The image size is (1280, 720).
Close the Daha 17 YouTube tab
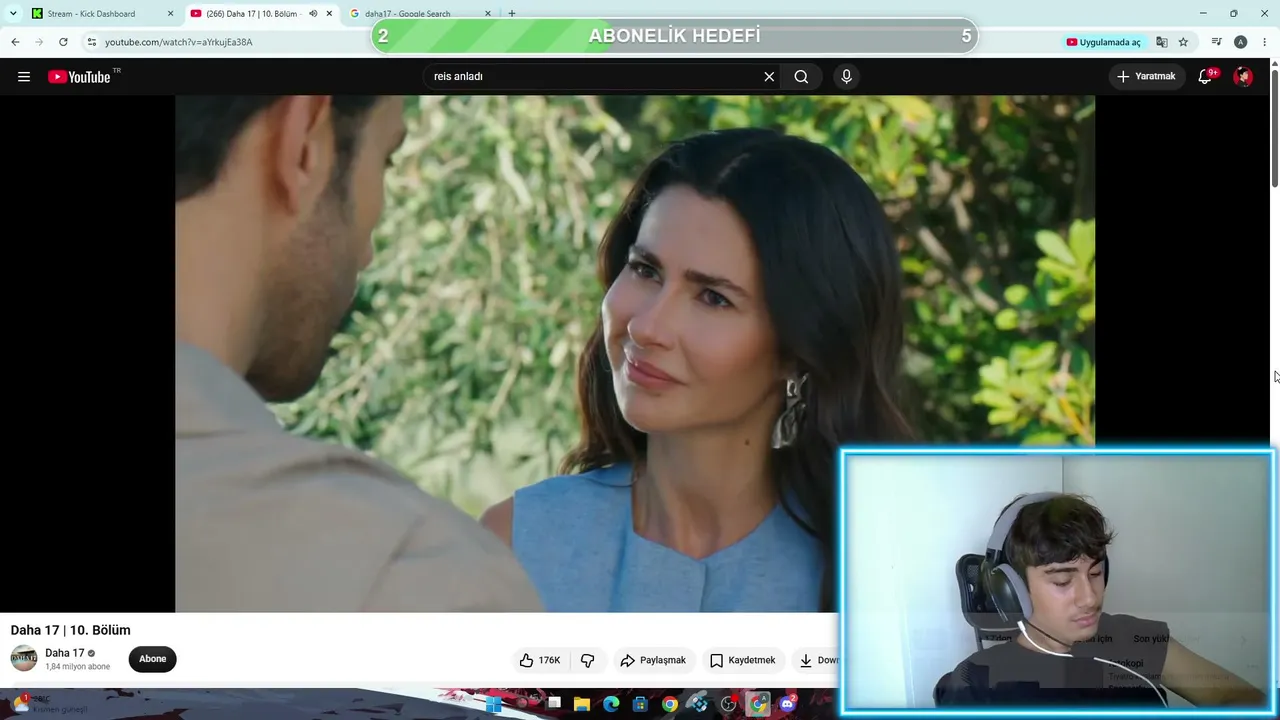click(329, 14)
